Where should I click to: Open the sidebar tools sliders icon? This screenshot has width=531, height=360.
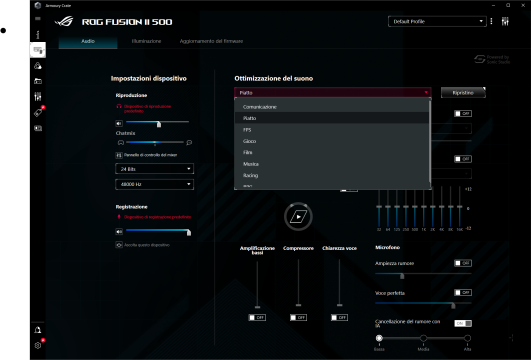(x=38, y=97)
